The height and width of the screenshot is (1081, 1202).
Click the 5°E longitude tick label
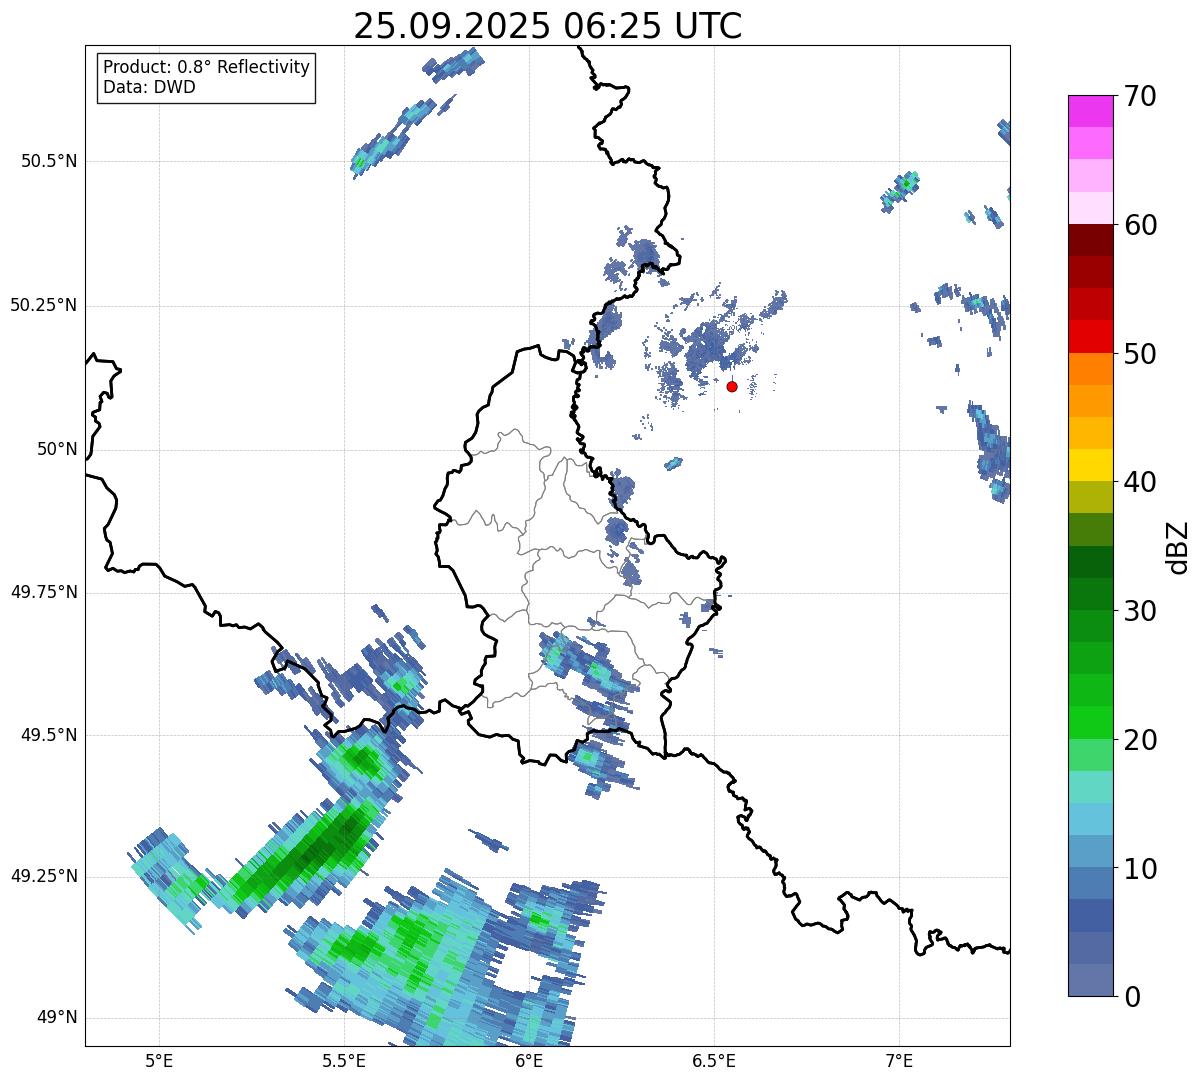[x=159, y=1060]
